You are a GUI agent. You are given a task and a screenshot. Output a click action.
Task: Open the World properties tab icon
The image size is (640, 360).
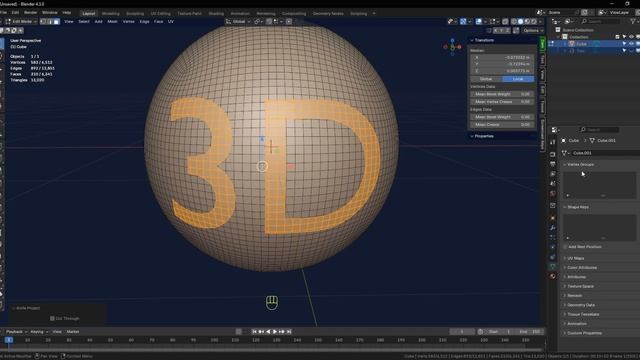[x=553, y=193]
